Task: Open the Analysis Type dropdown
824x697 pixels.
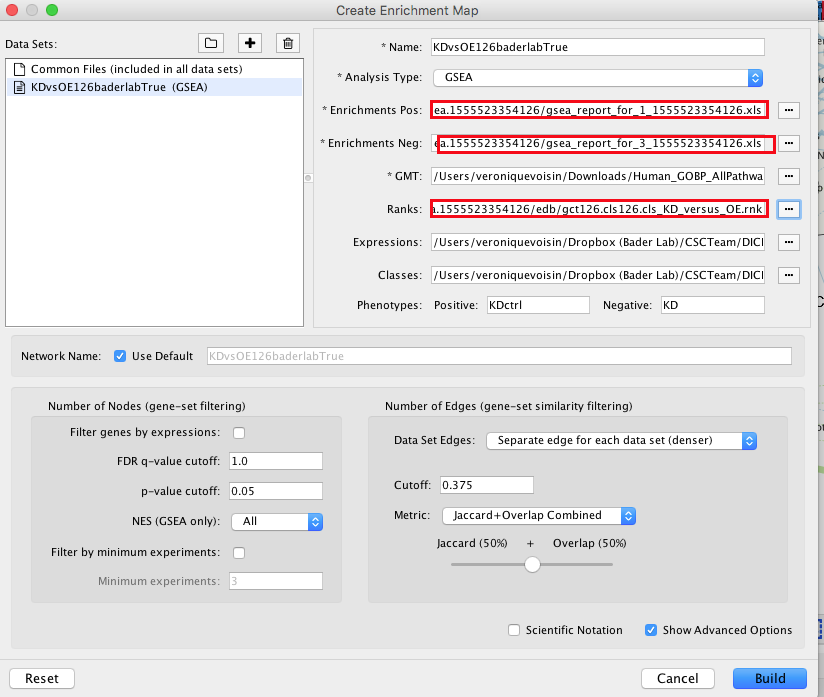Action: point(754,77)
